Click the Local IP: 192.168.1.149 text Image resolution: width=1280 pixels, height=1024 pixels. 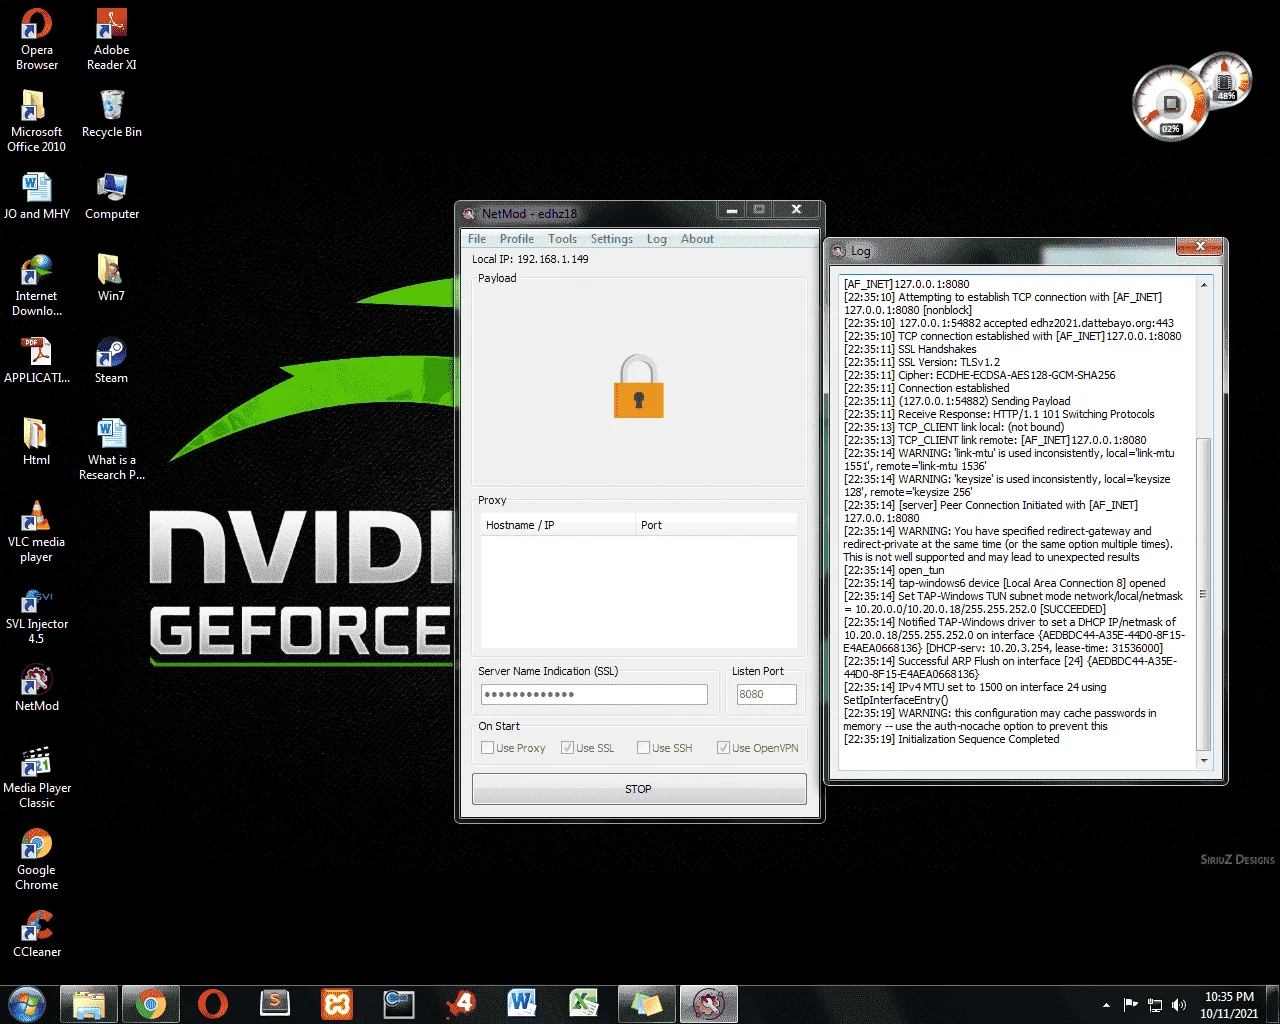tap(530, 259)
